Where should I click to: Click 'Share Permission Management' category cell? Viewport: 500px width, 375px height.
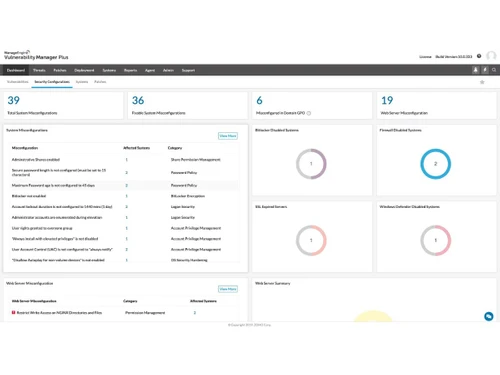[196, 160]
